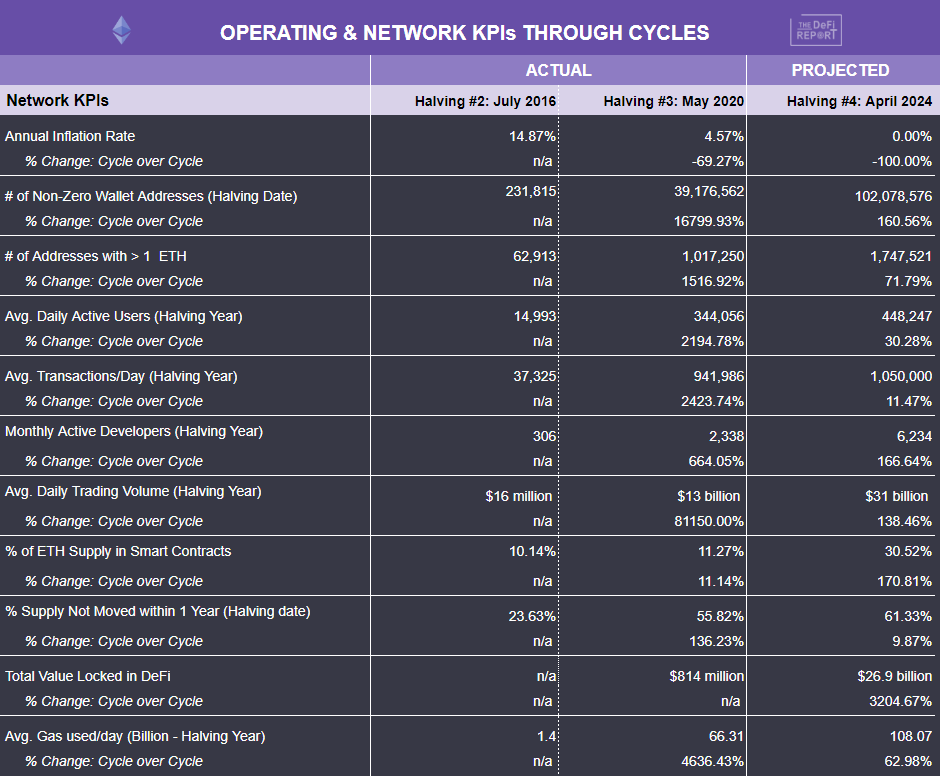Click the 1,050,000 projected transactions value
Viewport: 940px width, 776px height.
coord(901,376)
